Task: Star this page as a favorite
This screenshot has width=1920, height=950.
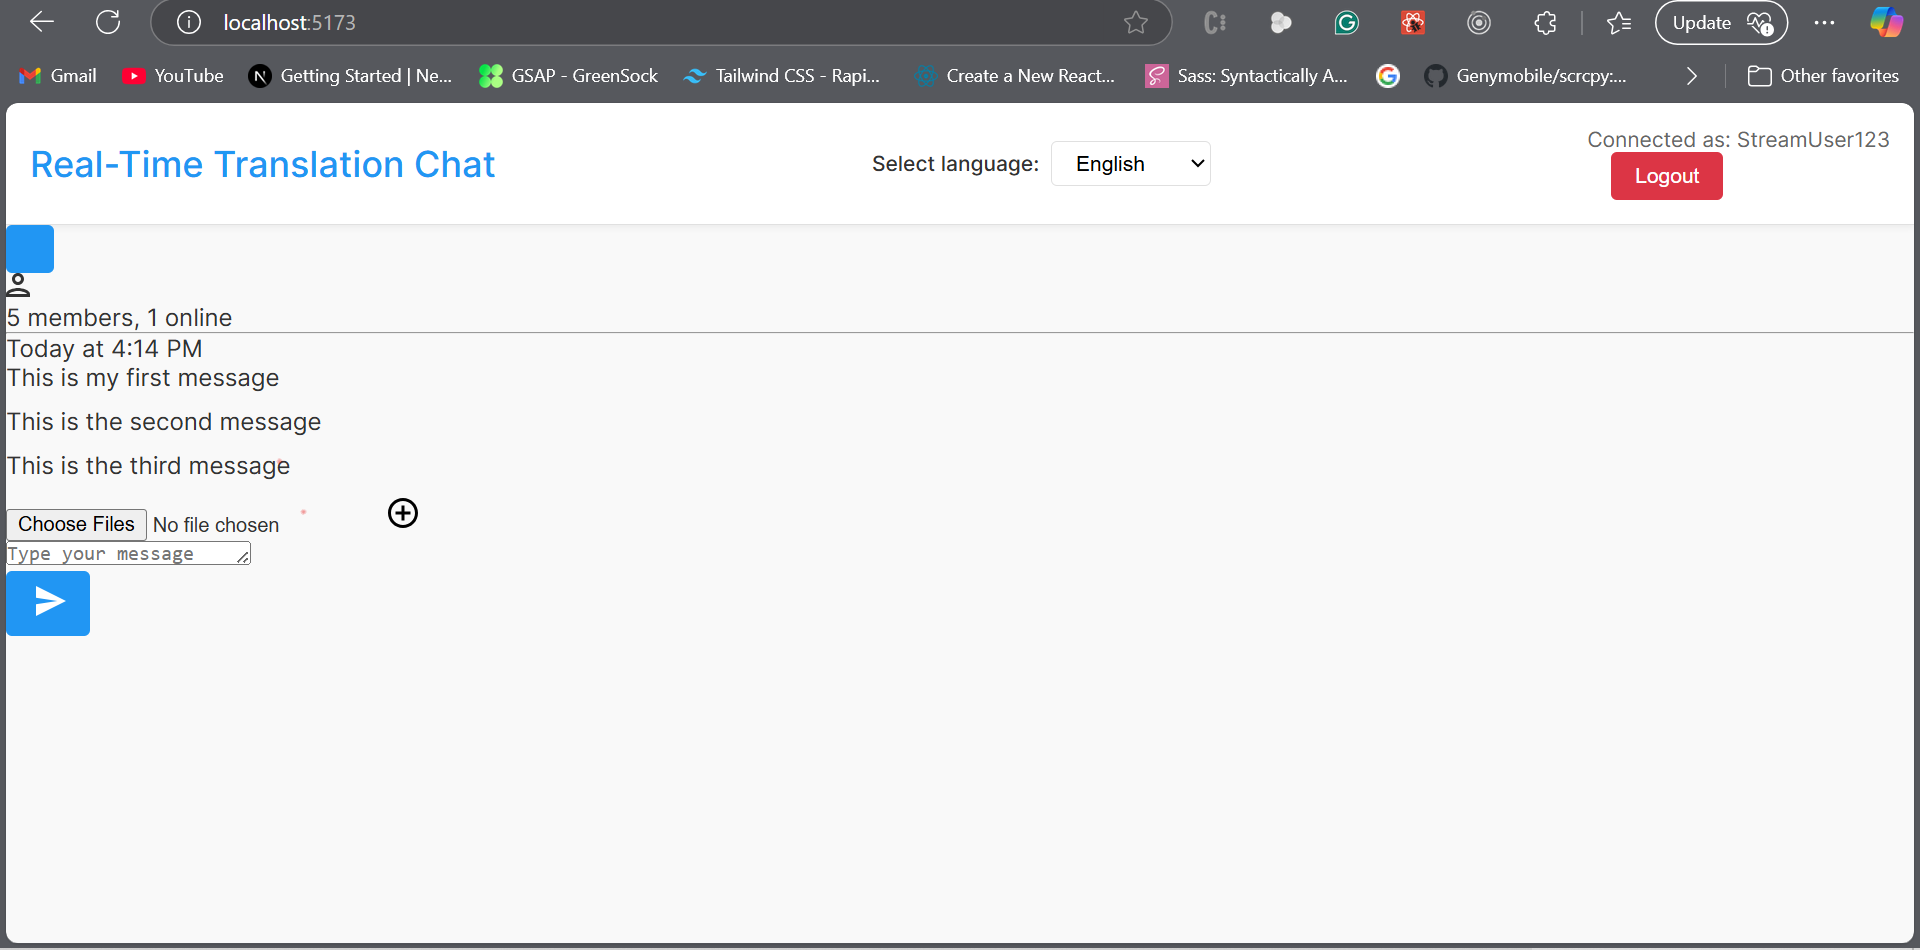Action: [x=1135, y=22]
